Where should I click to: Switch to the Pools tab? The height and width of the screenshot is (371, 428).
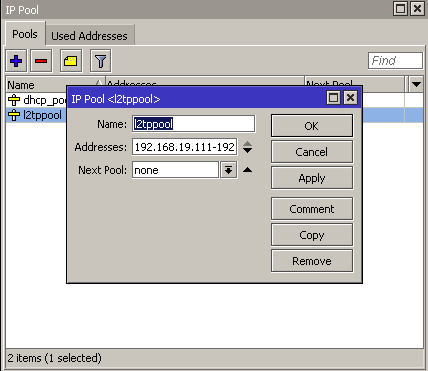[25, 34]
